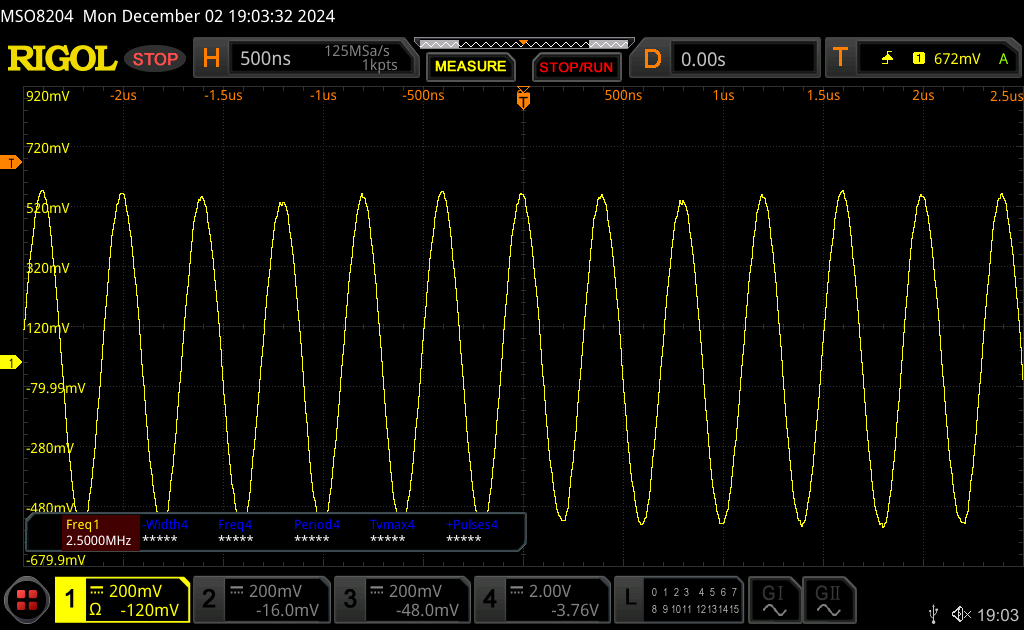Open the L logic analyzer channels panel
This screenshot has width=1024, height=630.
[x=679, y=600]
